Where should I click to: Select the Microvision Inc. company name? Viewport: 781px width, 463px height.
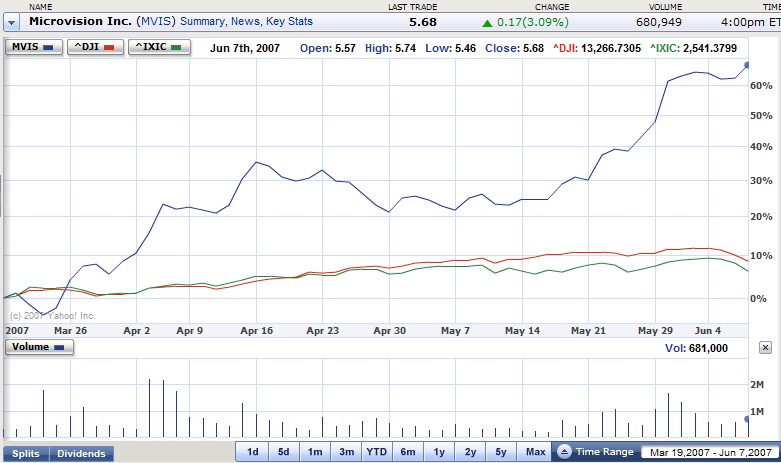pos(80,21)
